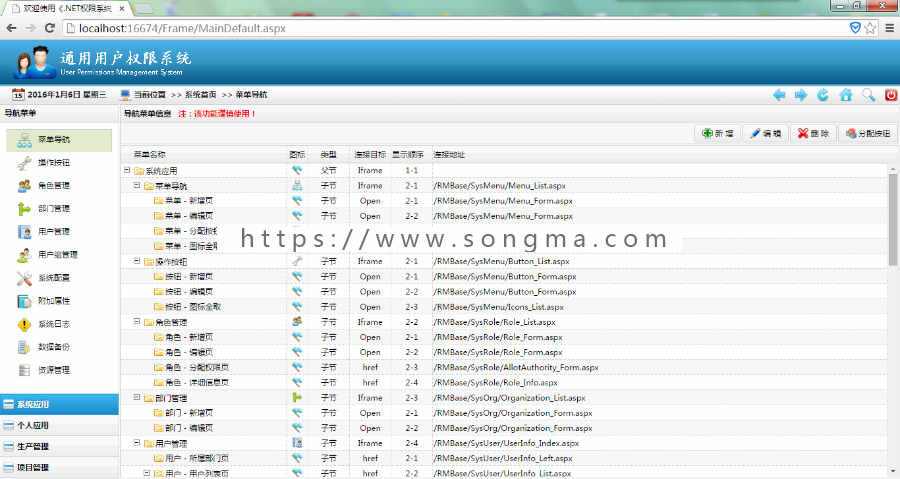The width and height of the screenshot is (900, 479).
Task: Click the 删除 delete button
Action: [813, 134]
